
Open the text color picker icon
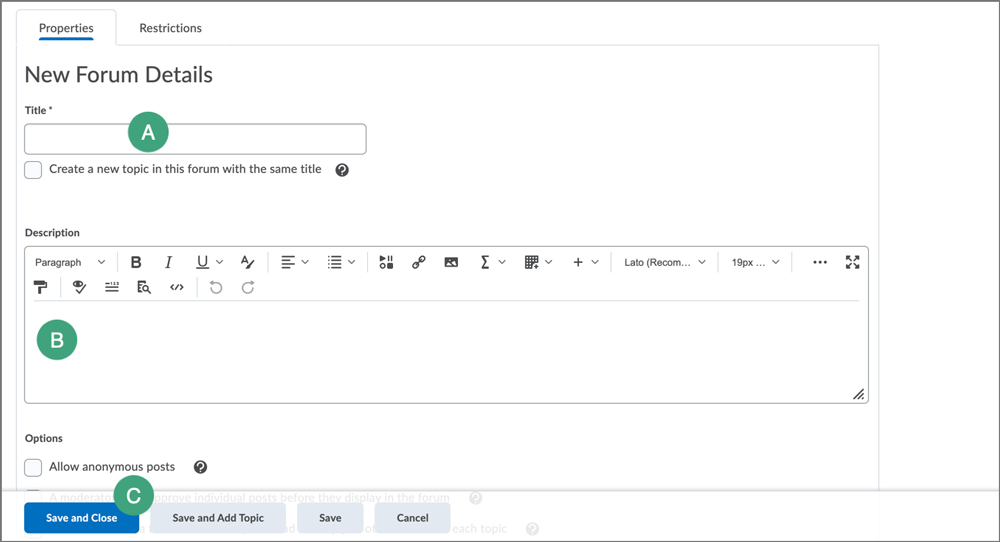[247, 262]
